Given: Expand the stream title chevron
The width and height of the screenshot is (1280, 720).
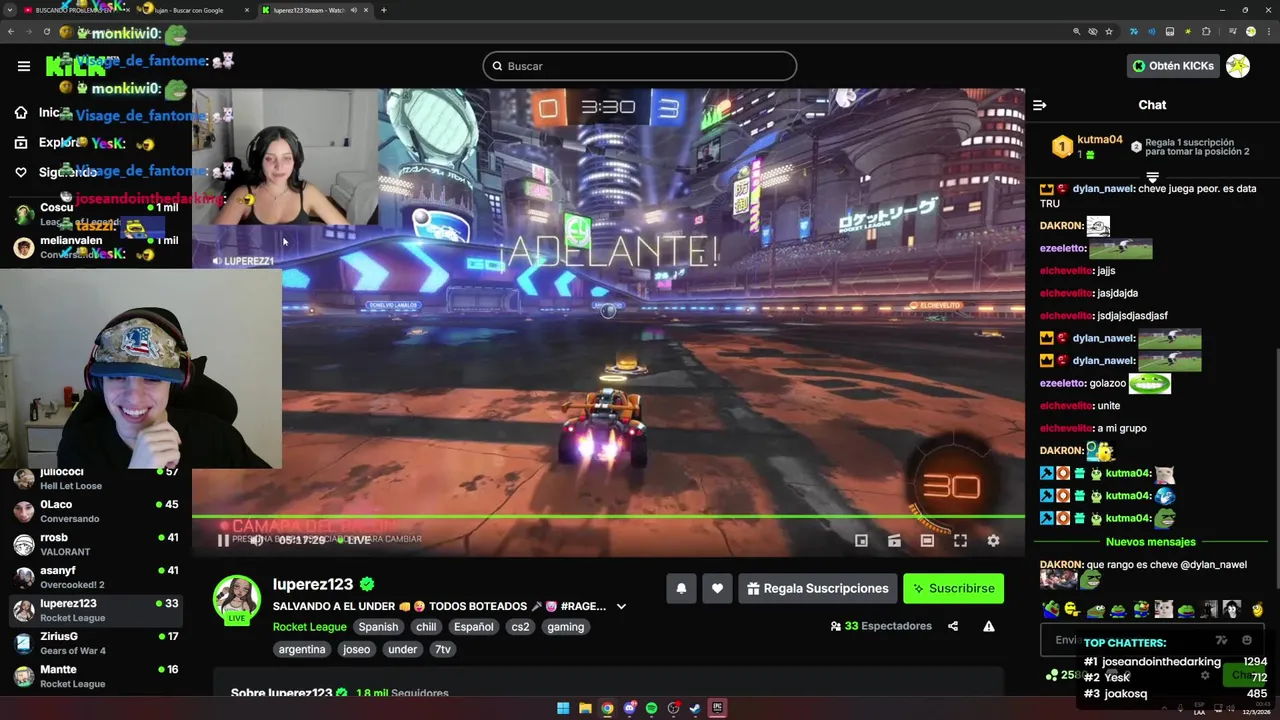Looking at the screenshot, I should pos(621,607).
